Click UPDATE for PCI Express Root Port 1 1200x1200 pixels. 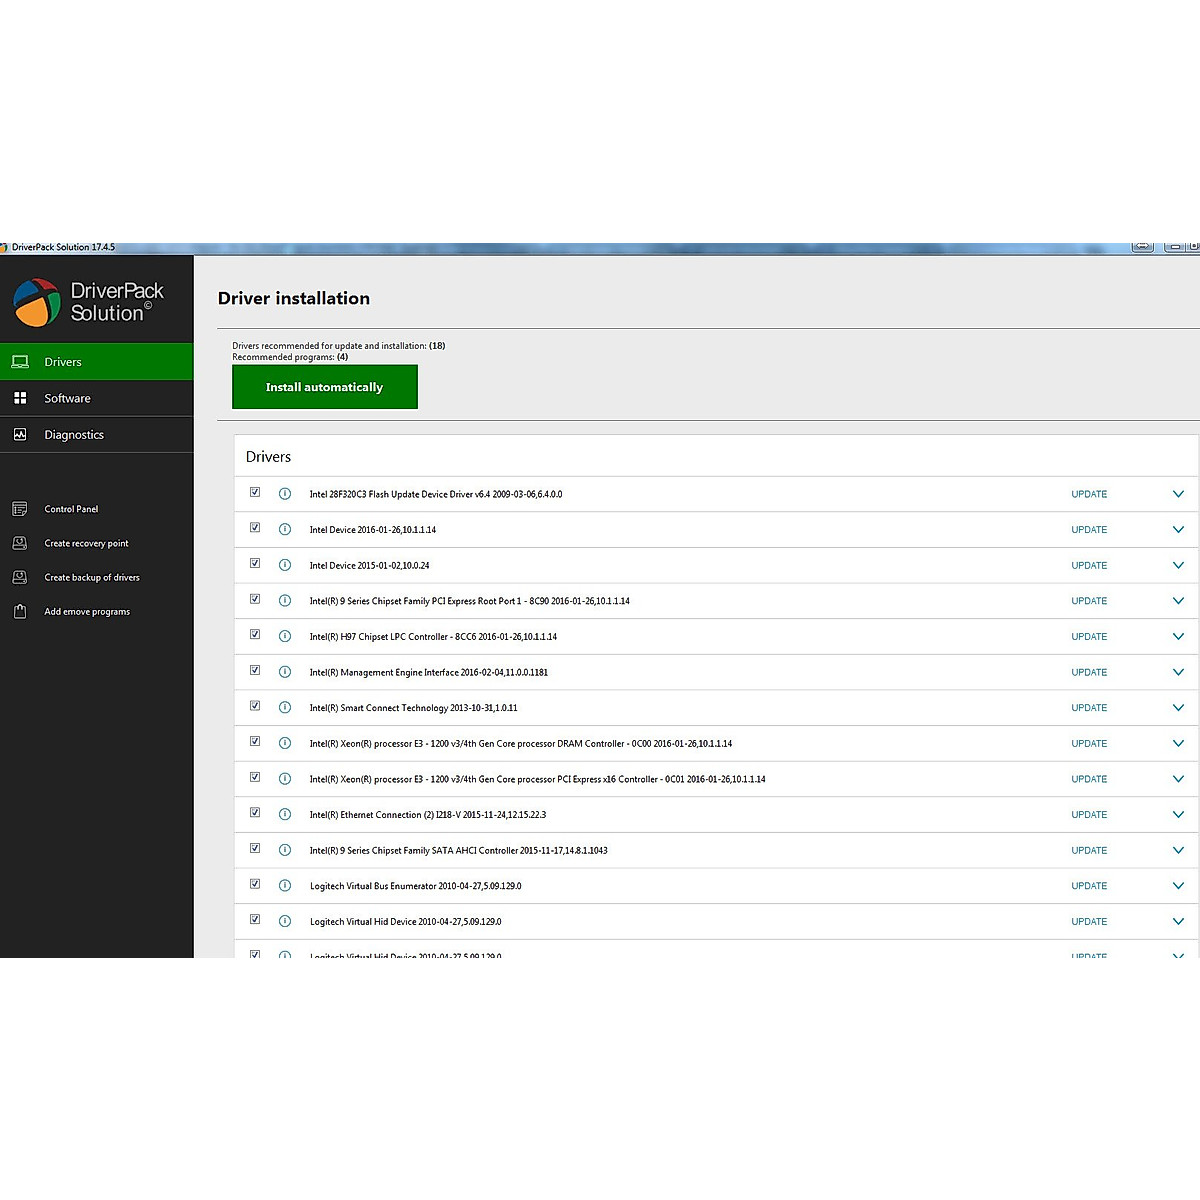click(1089, 601)
